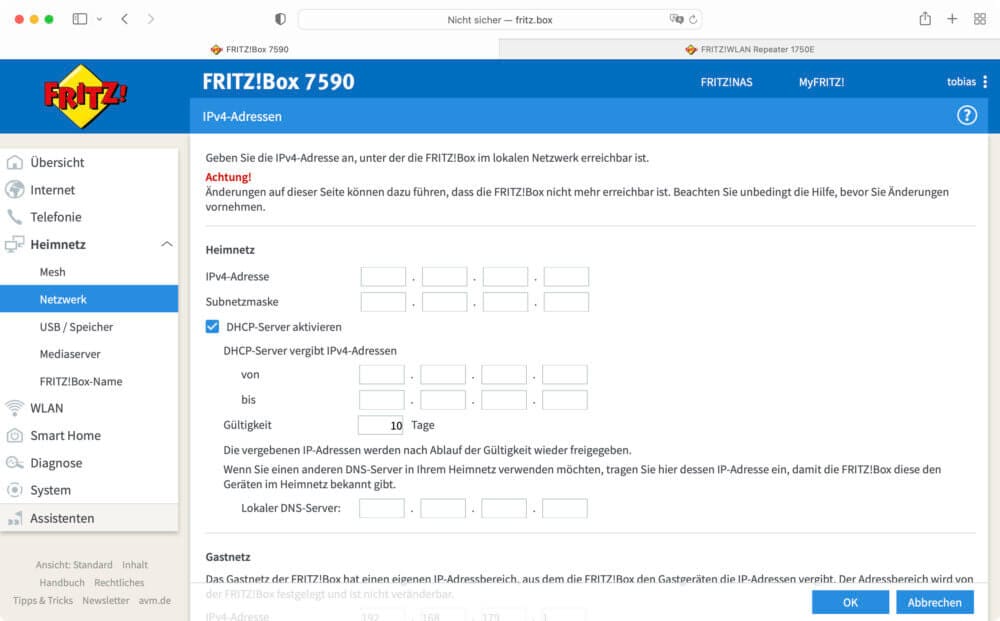Show Safari tab overview
This screenshot has height=621, width=1000.
pyautogui.click(x=980, y=19)
